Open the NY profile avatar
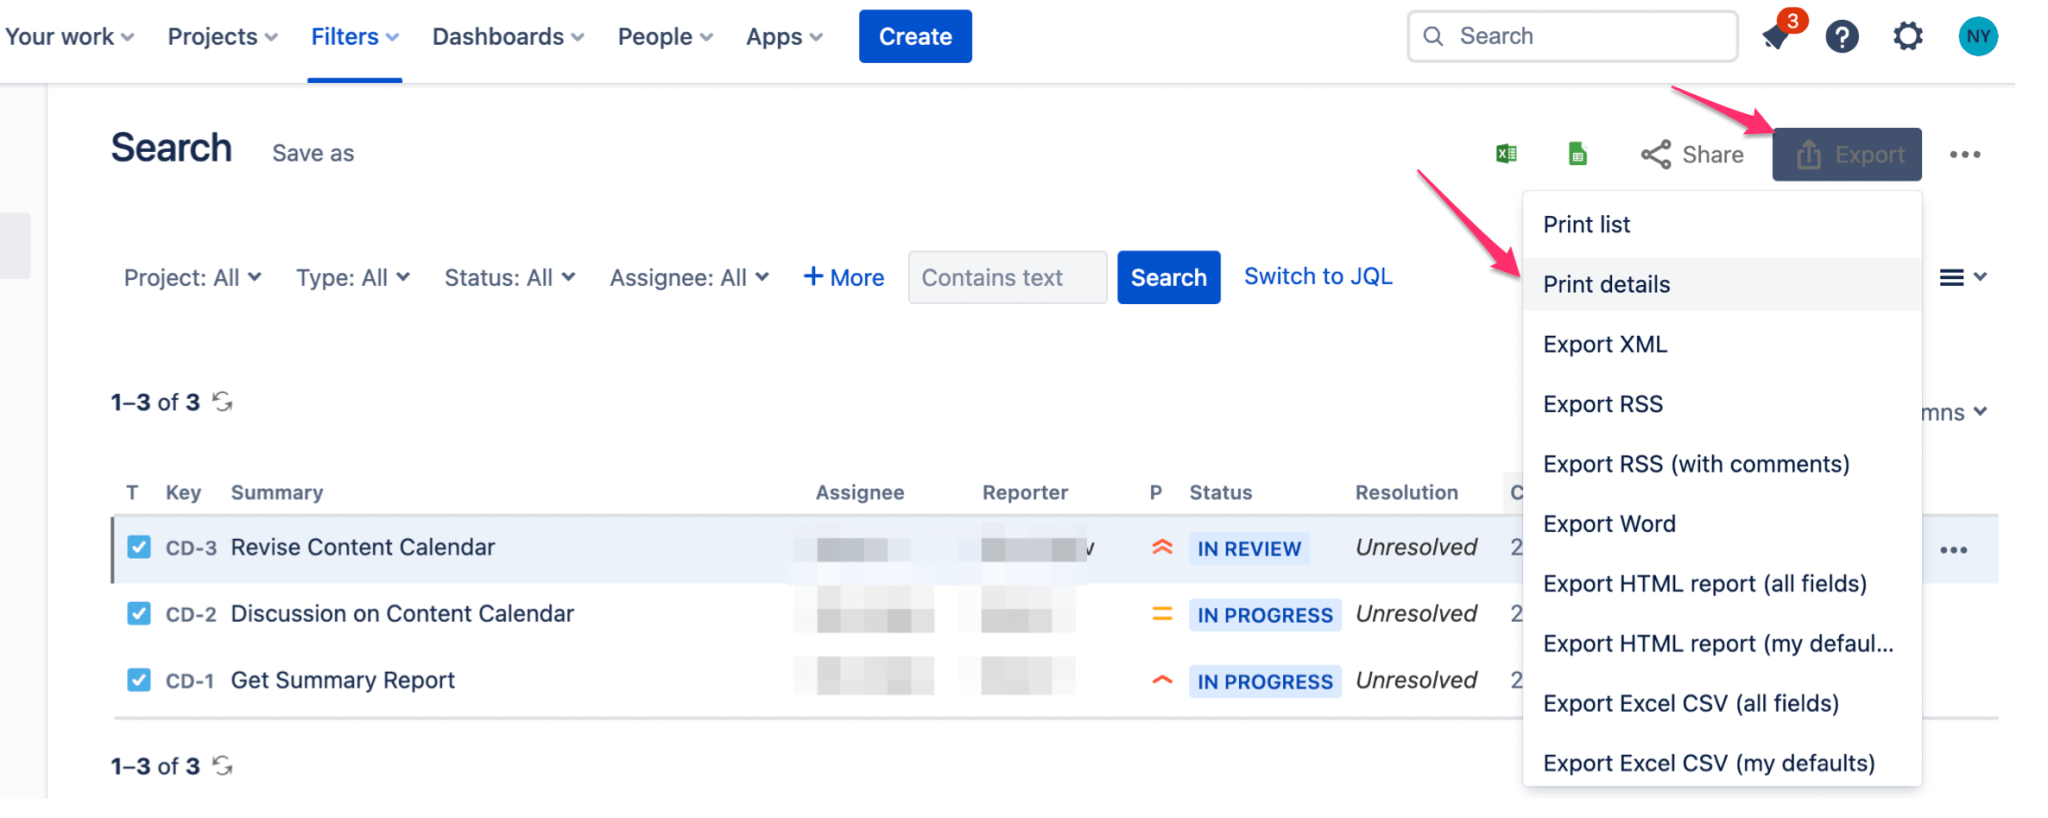The width and height of the screenshot is (2048, 818). [x=1978, y=37]
